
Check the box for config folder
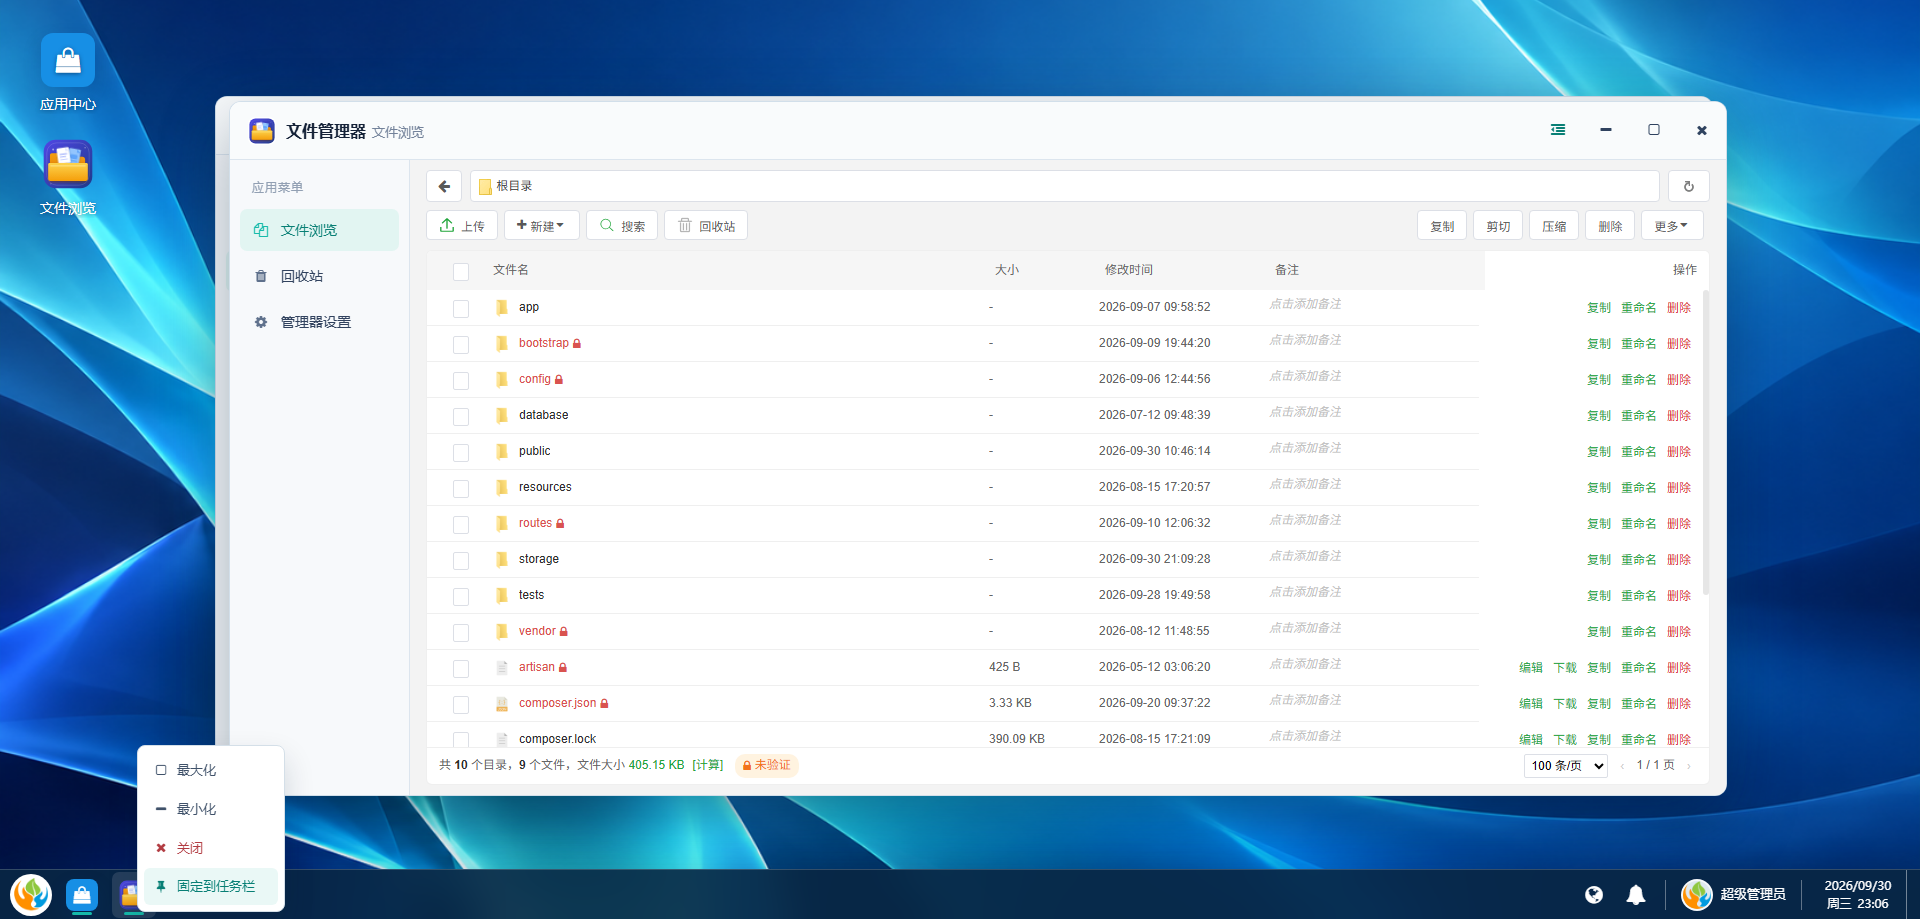pos(461,380)
